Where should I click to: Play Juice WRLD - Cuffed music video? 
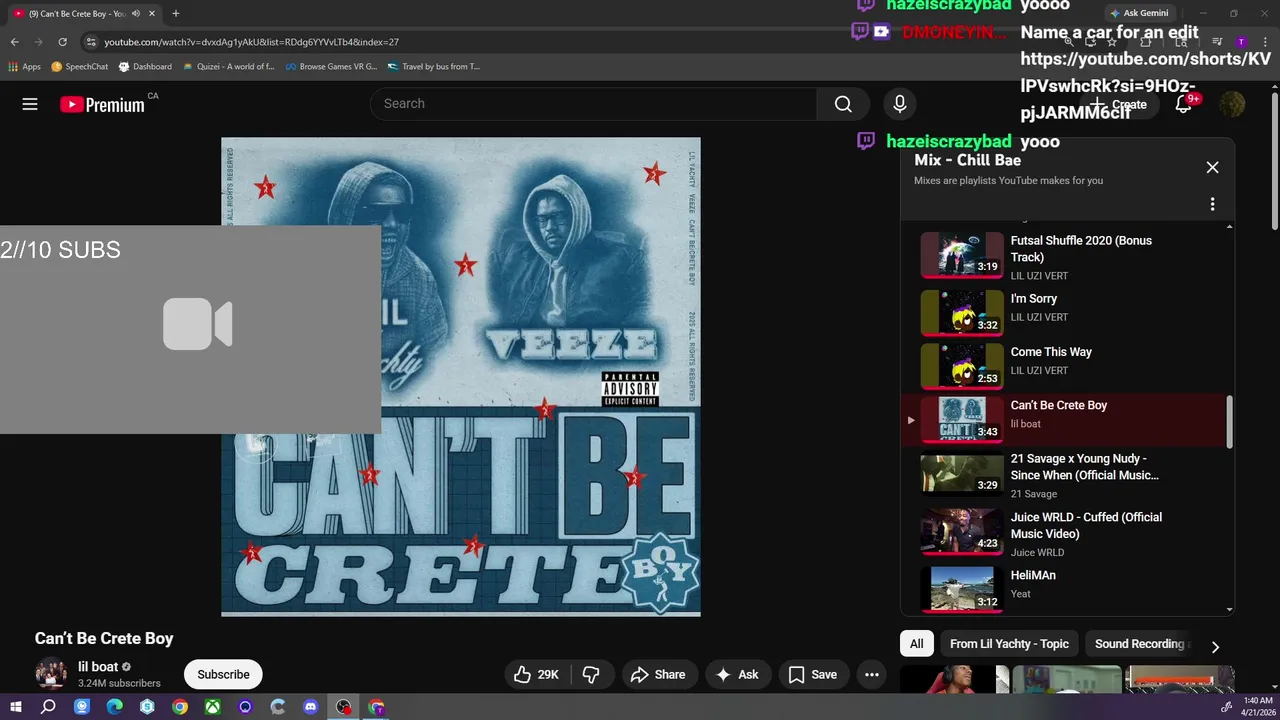(1066, 533)
